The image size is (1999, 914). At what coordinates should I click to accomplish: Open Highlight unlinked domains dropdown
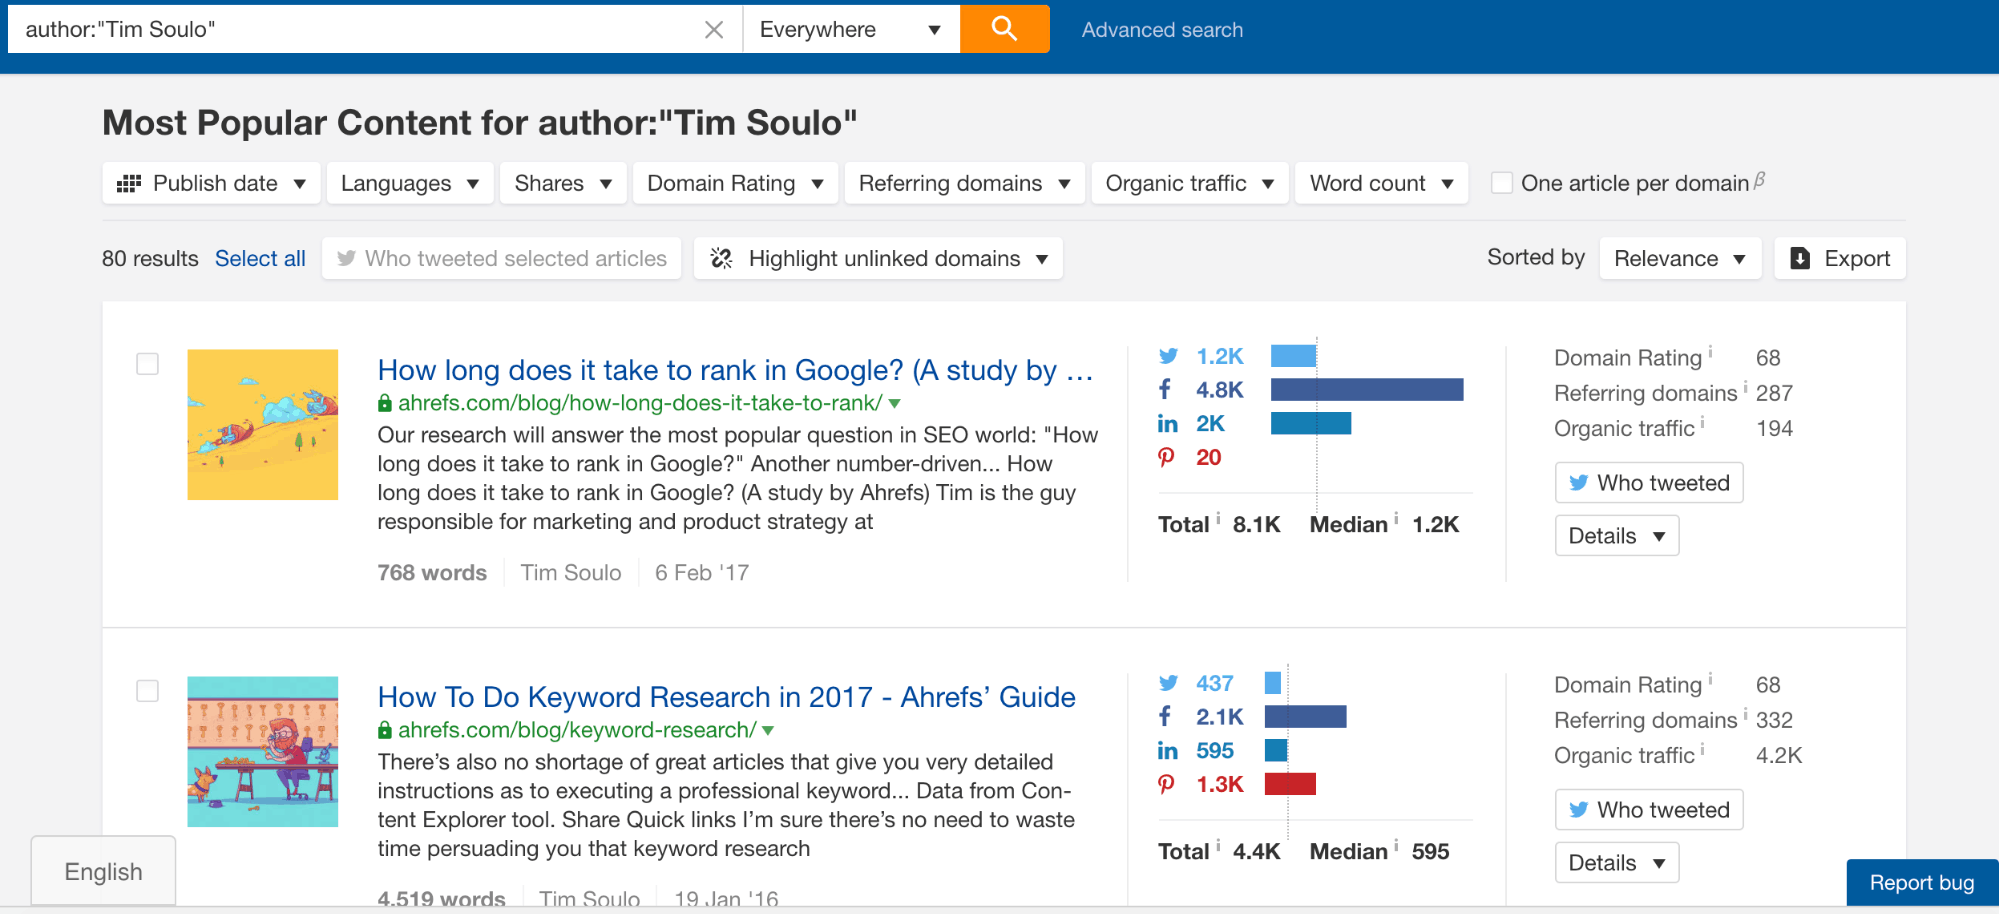pyautogui.click(x=878, y=258)
